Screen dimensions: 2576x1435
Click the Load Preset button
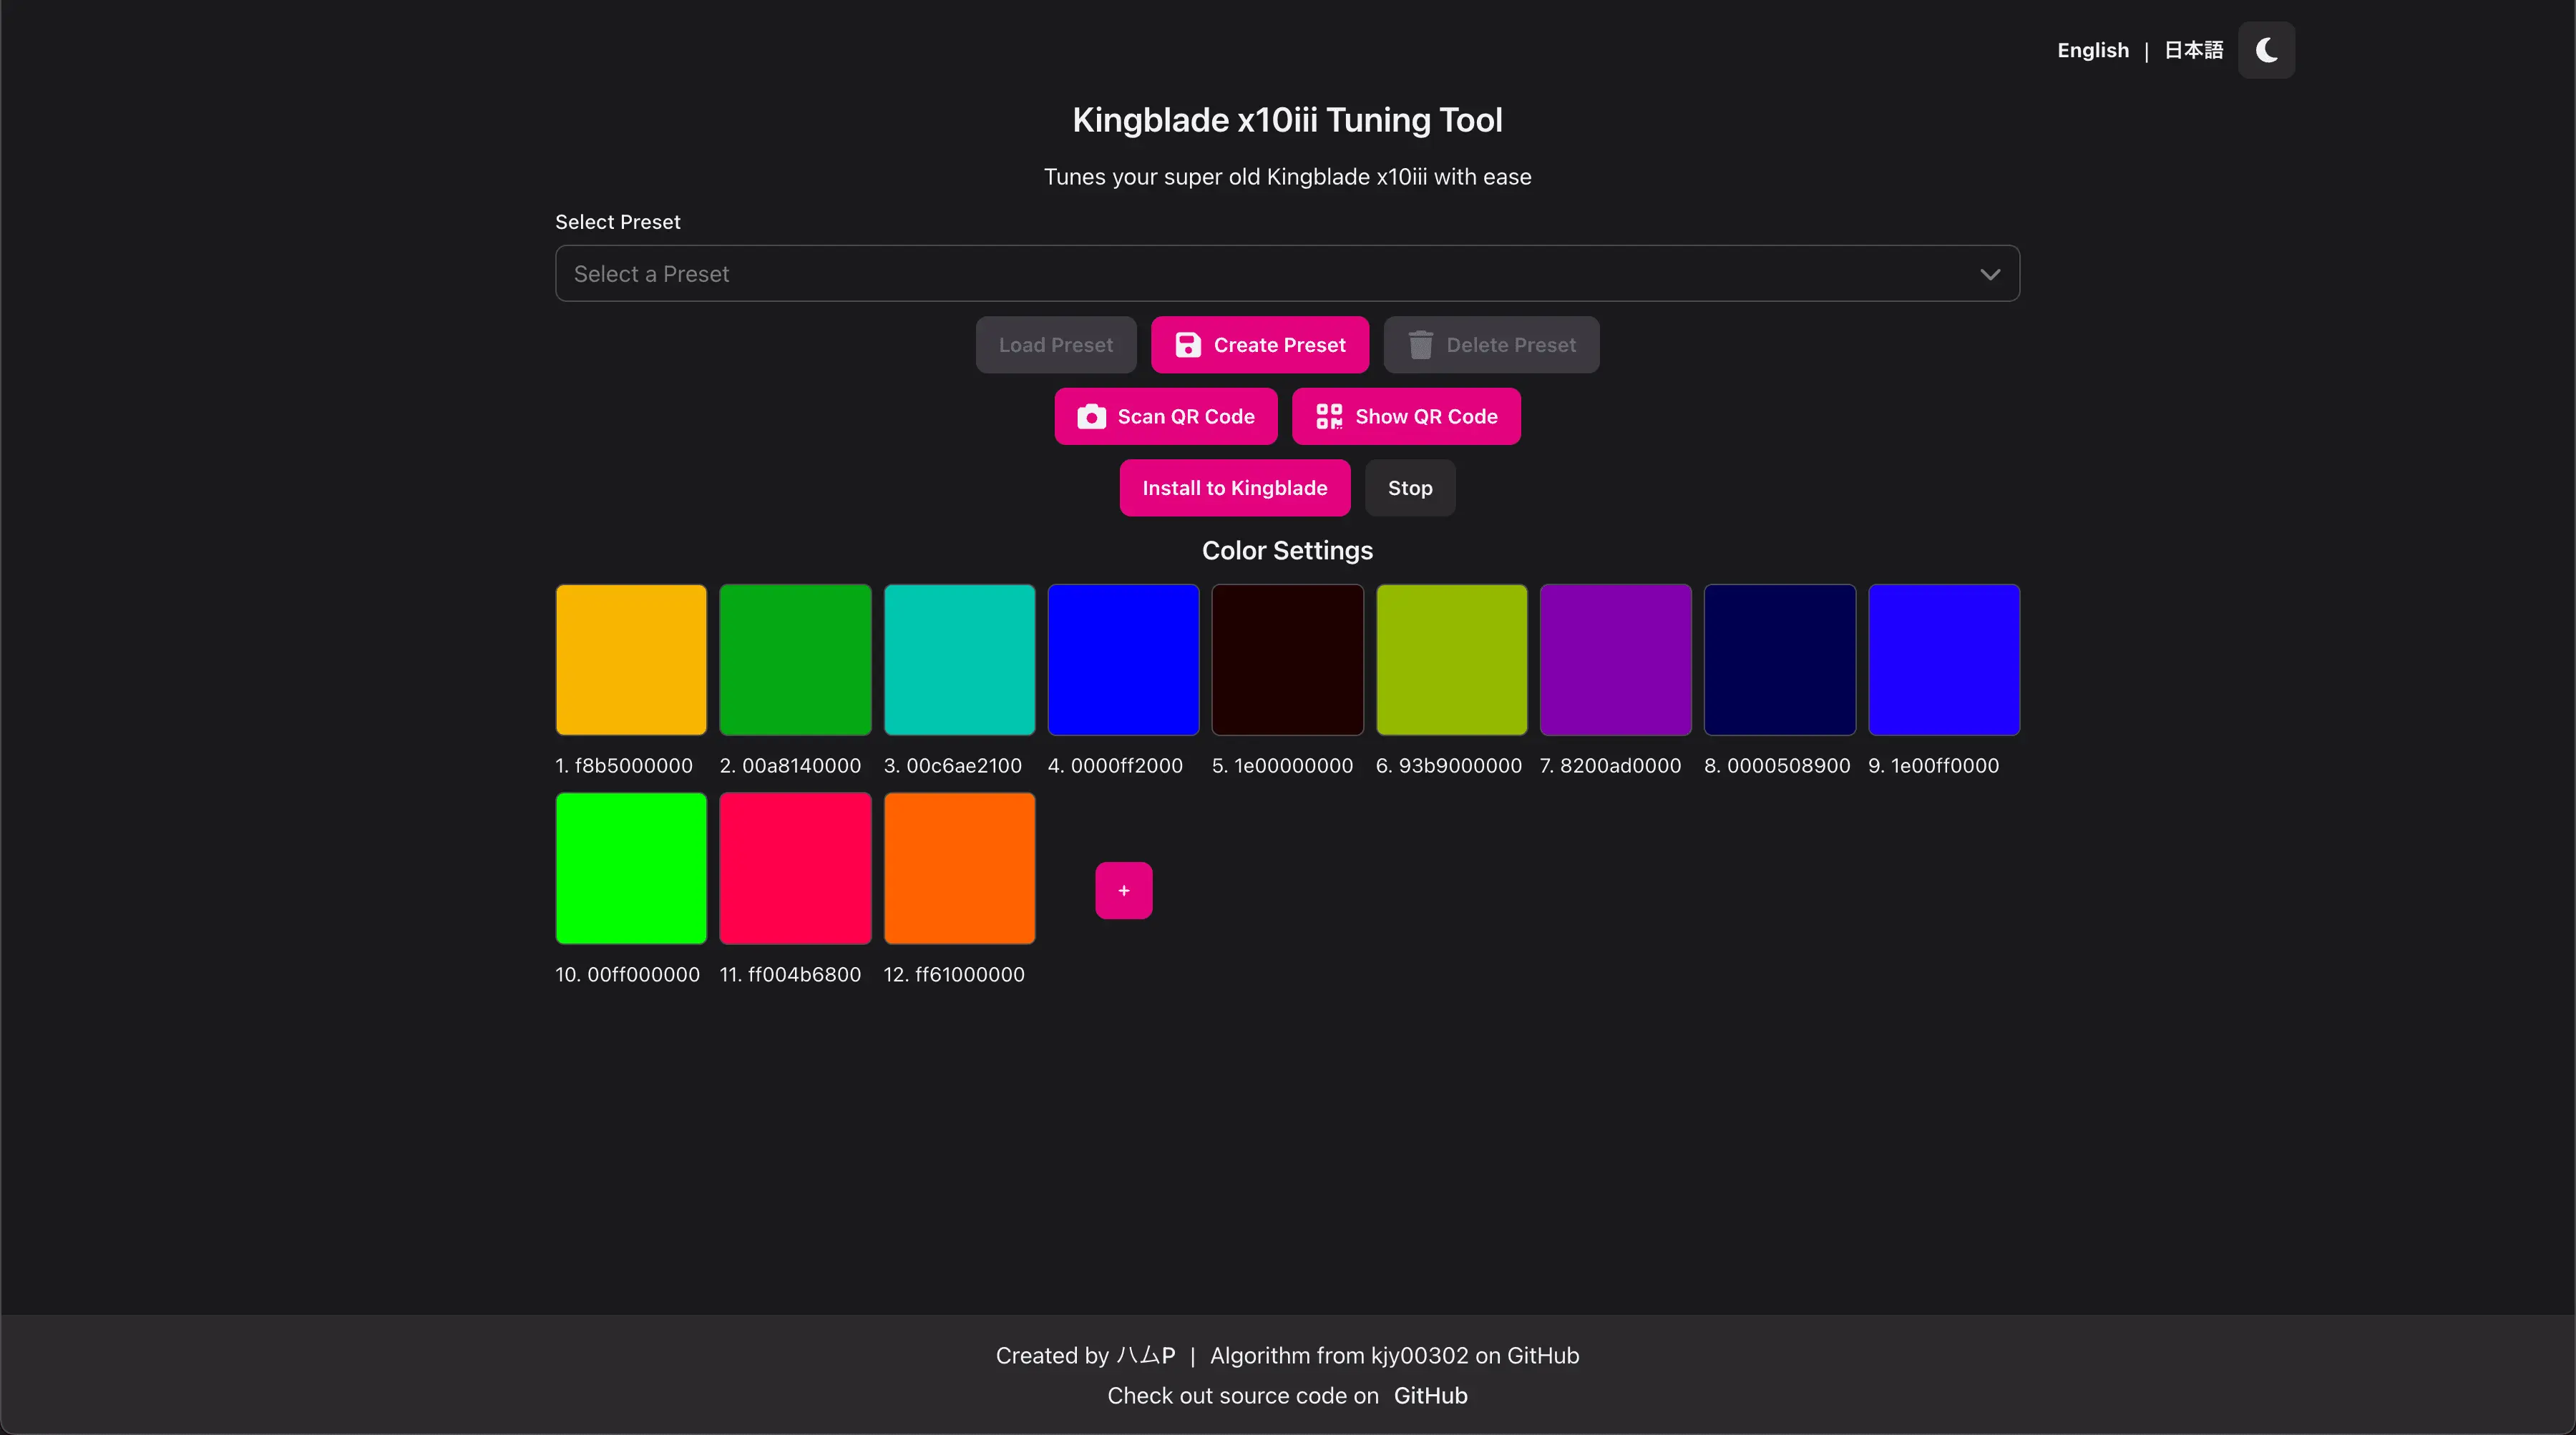1056,345
